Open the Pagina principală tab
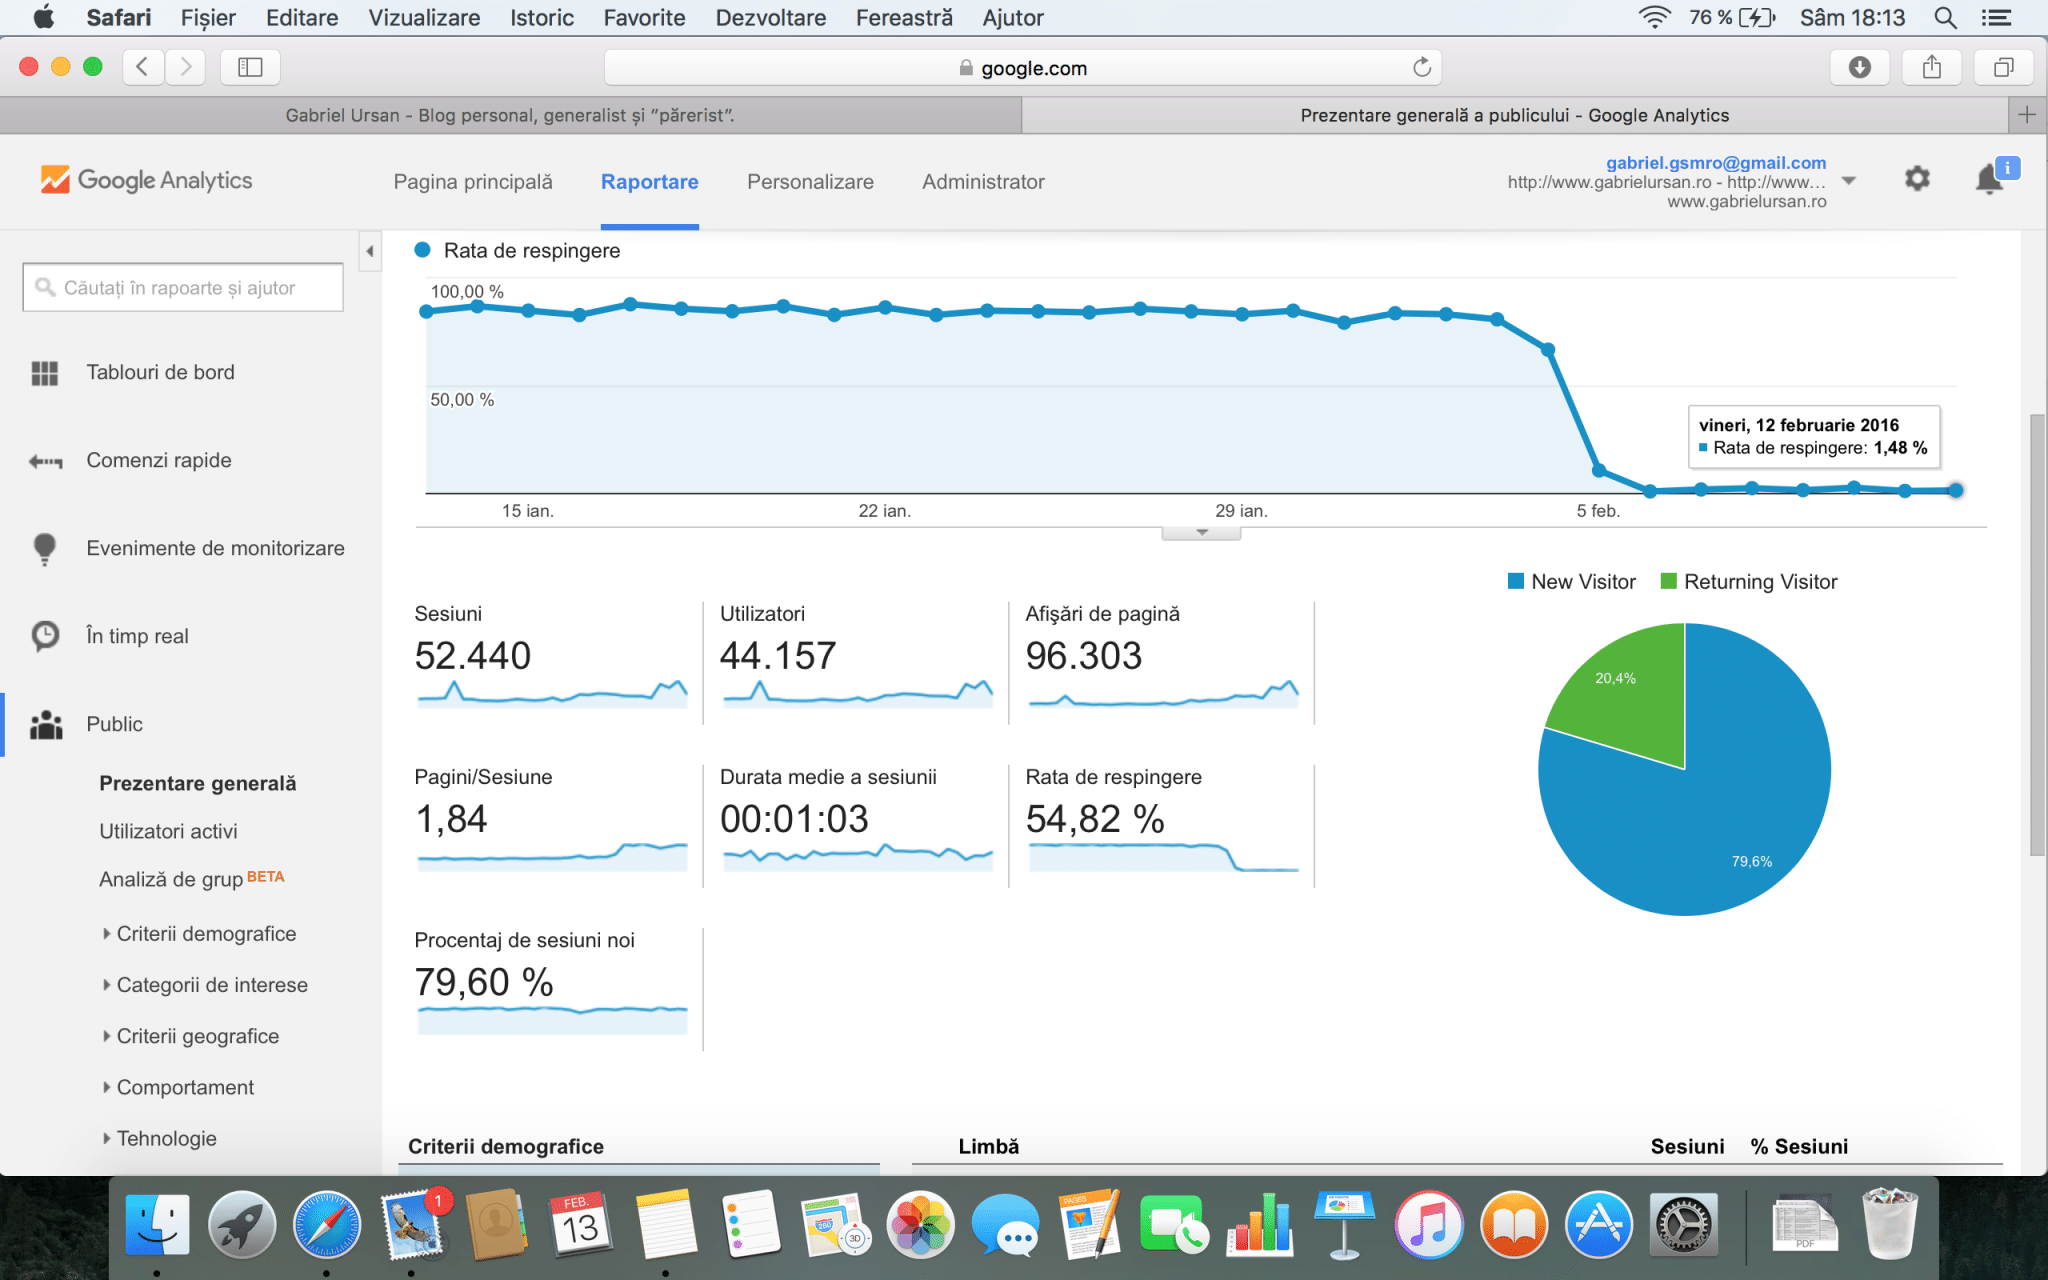 click(473, 182)
